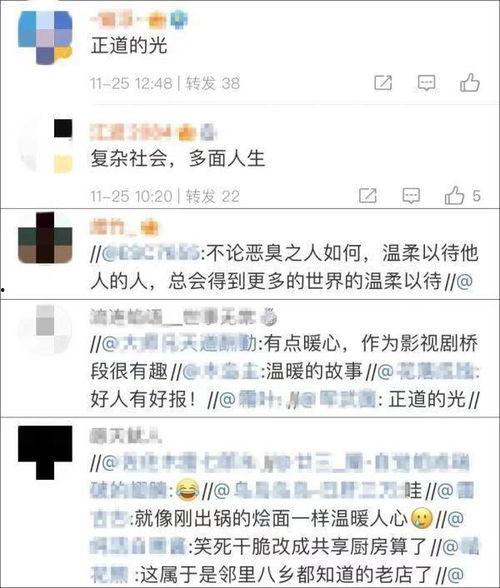Open reply icon on 复杂社会 comment

pyautogui.click(x=411, y=195)
